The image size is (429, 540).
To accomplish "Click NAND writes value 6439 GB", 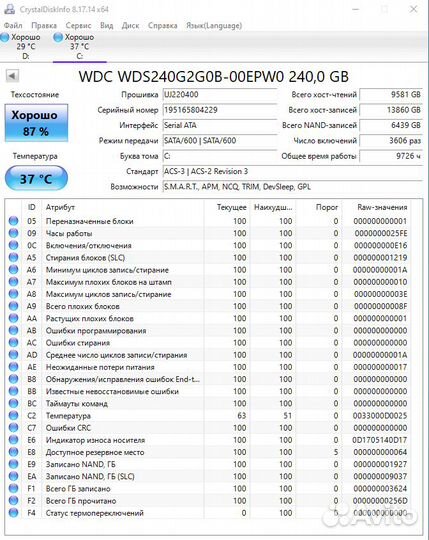I will tap(391, 125).
